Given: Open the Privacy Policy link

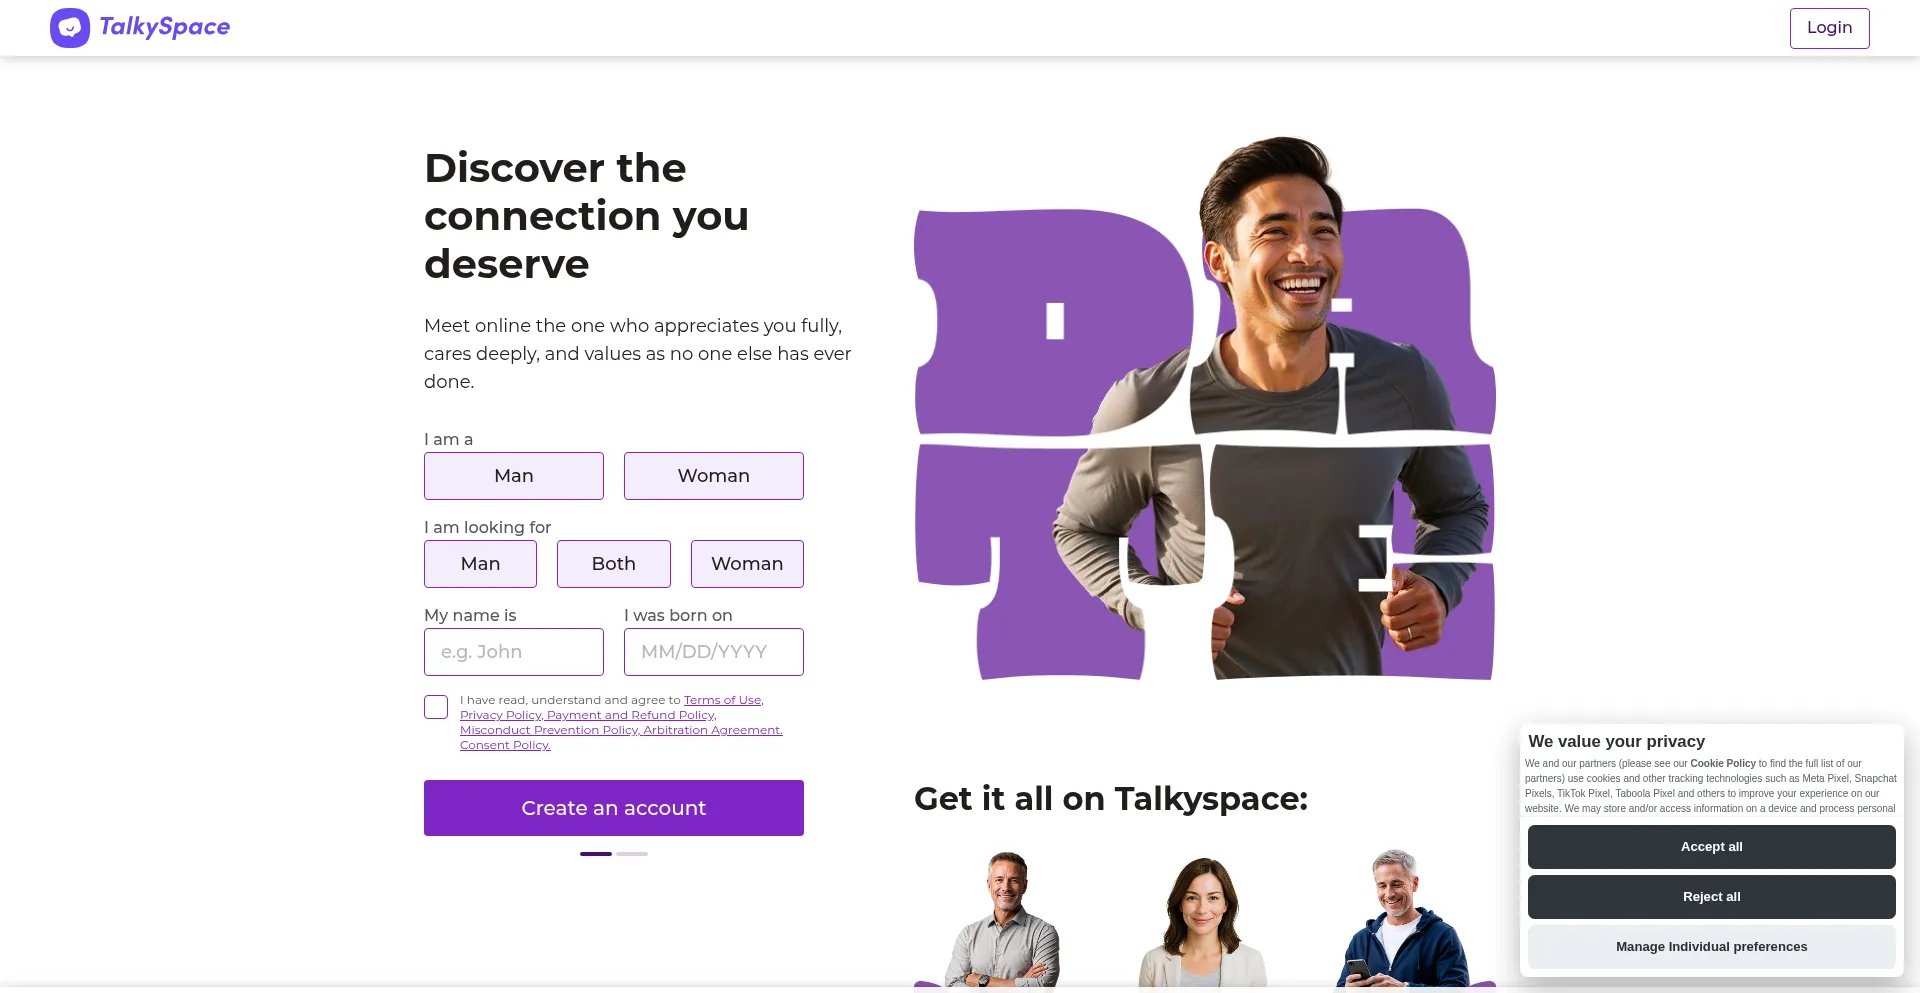Looking at the screenshot, I should point(501,715).
